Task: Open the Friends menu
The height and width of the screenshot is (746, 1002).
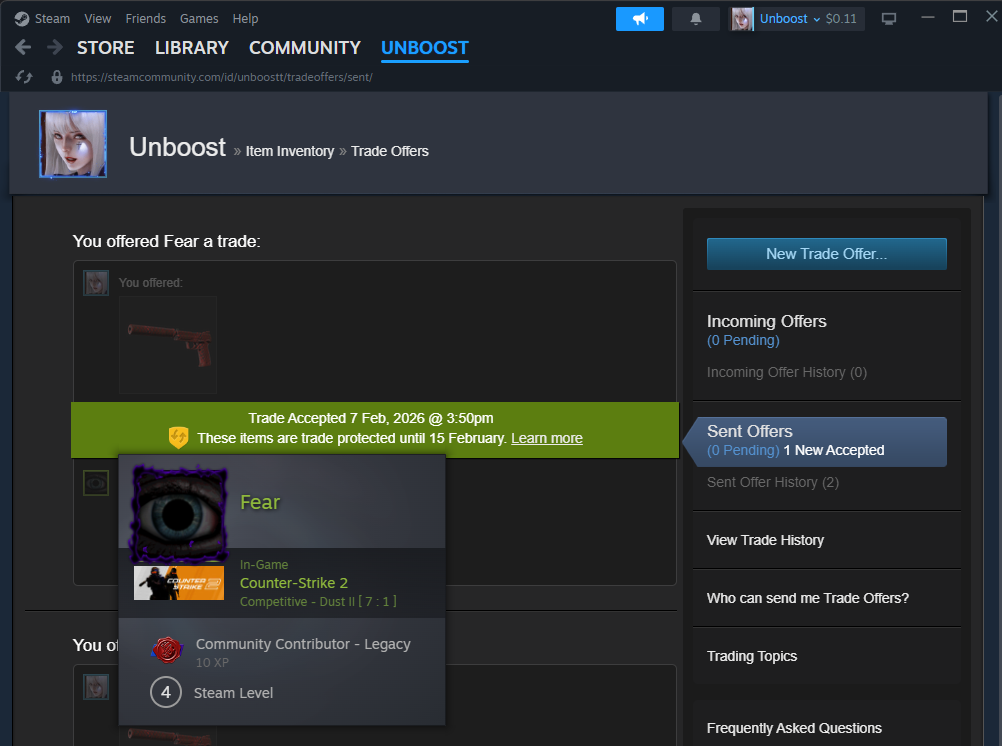Action: pos(146,19)
